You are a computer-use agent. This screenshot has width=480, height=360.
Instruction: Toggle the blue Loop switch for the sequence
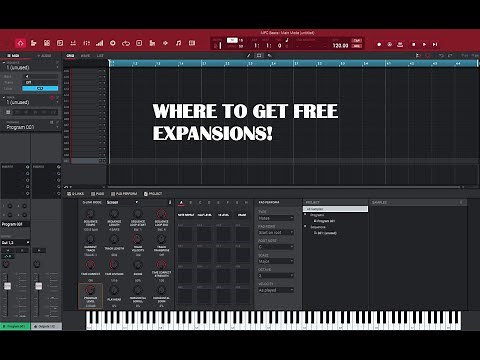pyautogui.click(x=40, y=88)
